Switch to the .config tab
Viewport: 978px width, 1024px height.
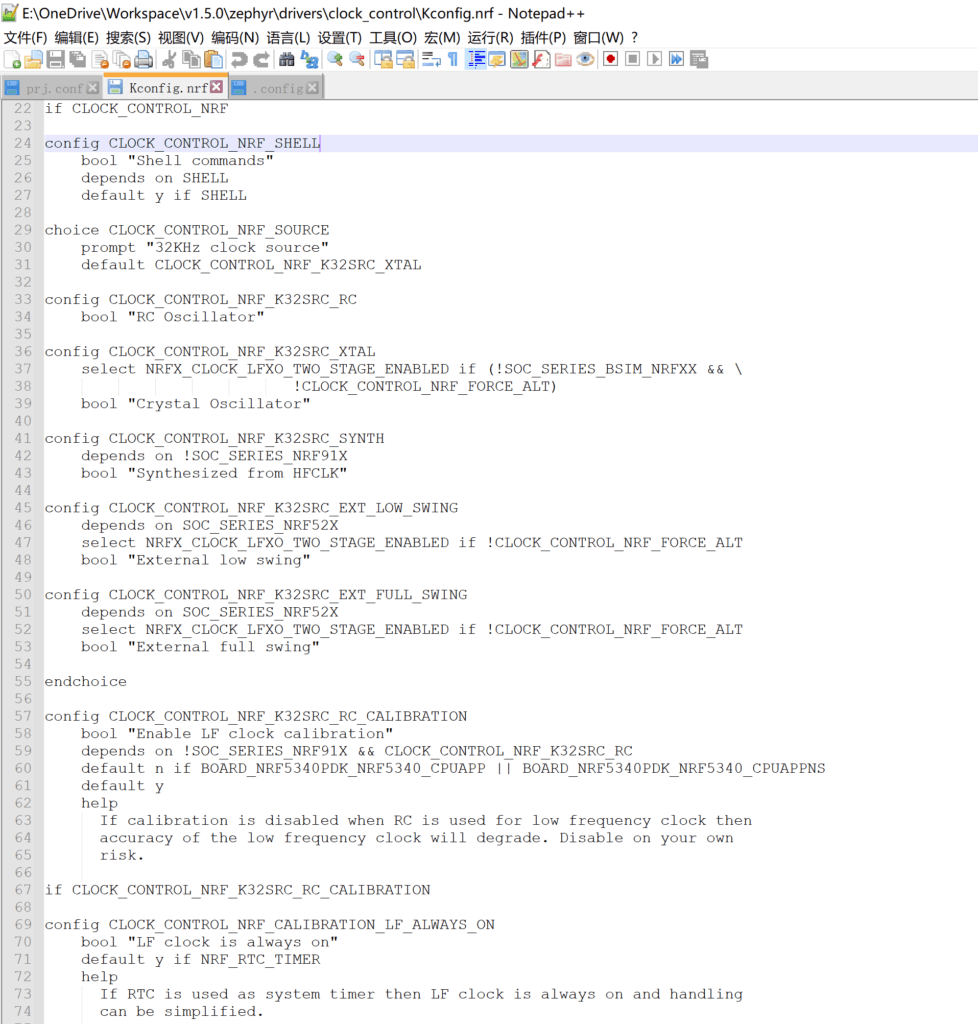(278, 88)
